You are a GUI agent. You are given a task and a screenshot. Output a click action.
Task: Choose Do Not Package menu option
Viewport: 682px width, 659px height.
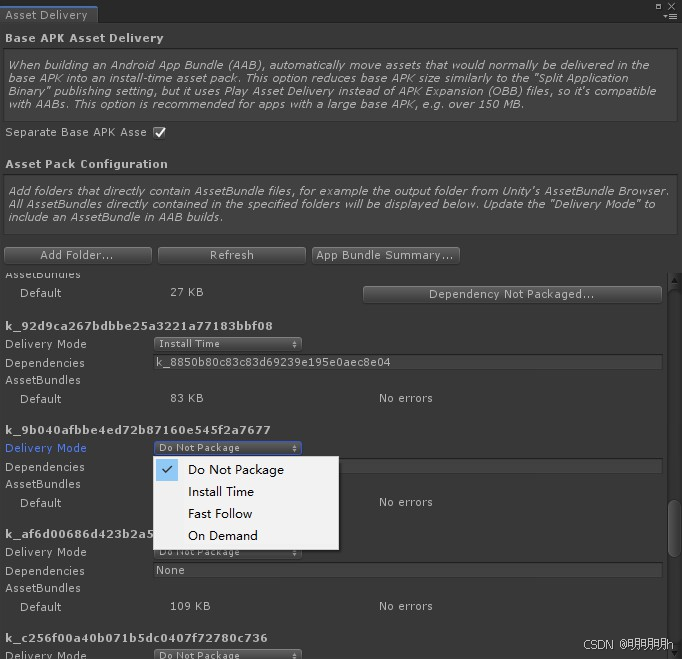coord(246,470)
